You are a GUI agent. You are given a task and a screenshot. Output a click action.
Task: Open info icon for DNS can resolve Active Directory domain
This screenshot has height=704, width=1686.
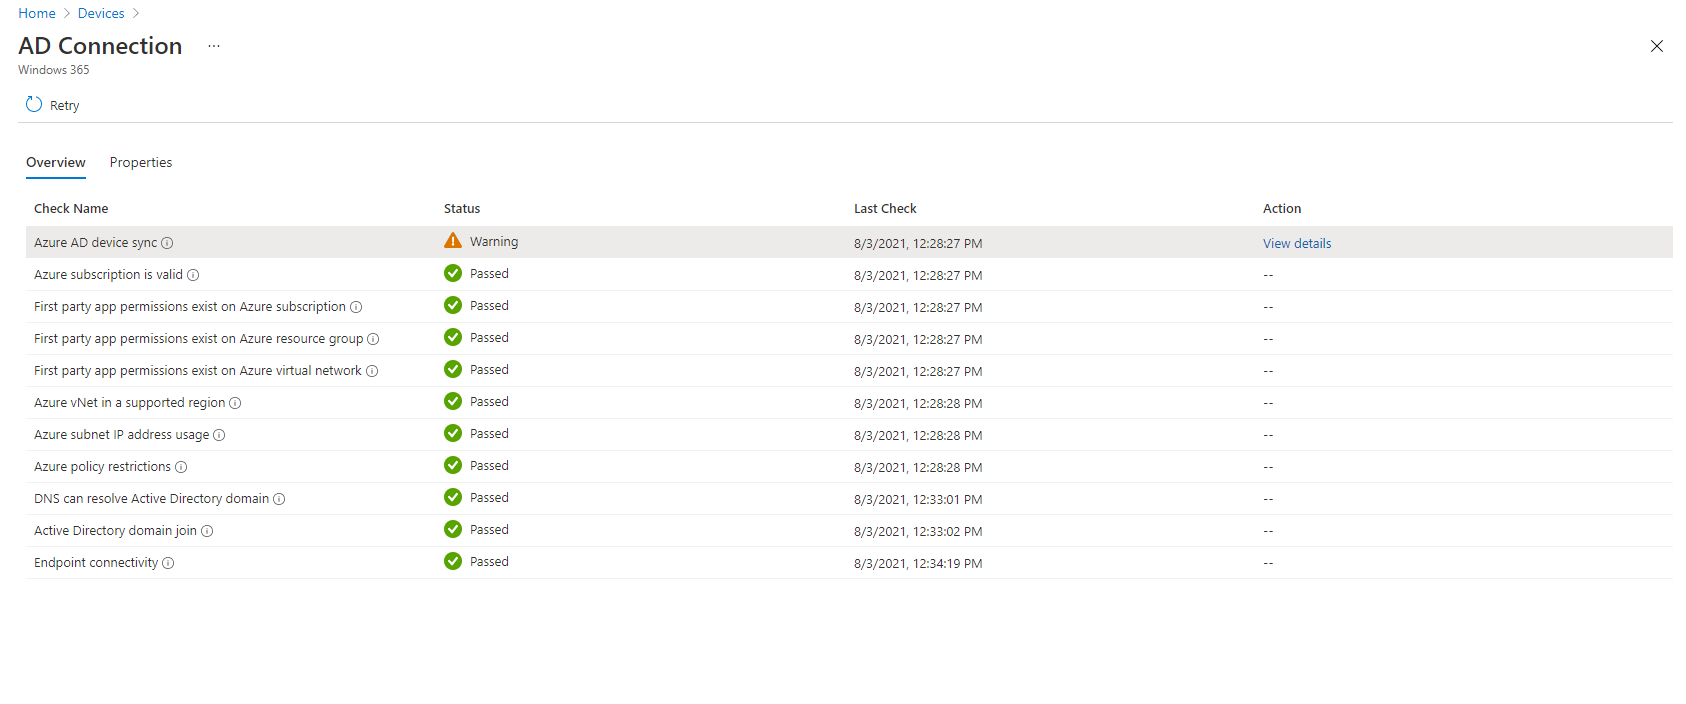(279, 499)
